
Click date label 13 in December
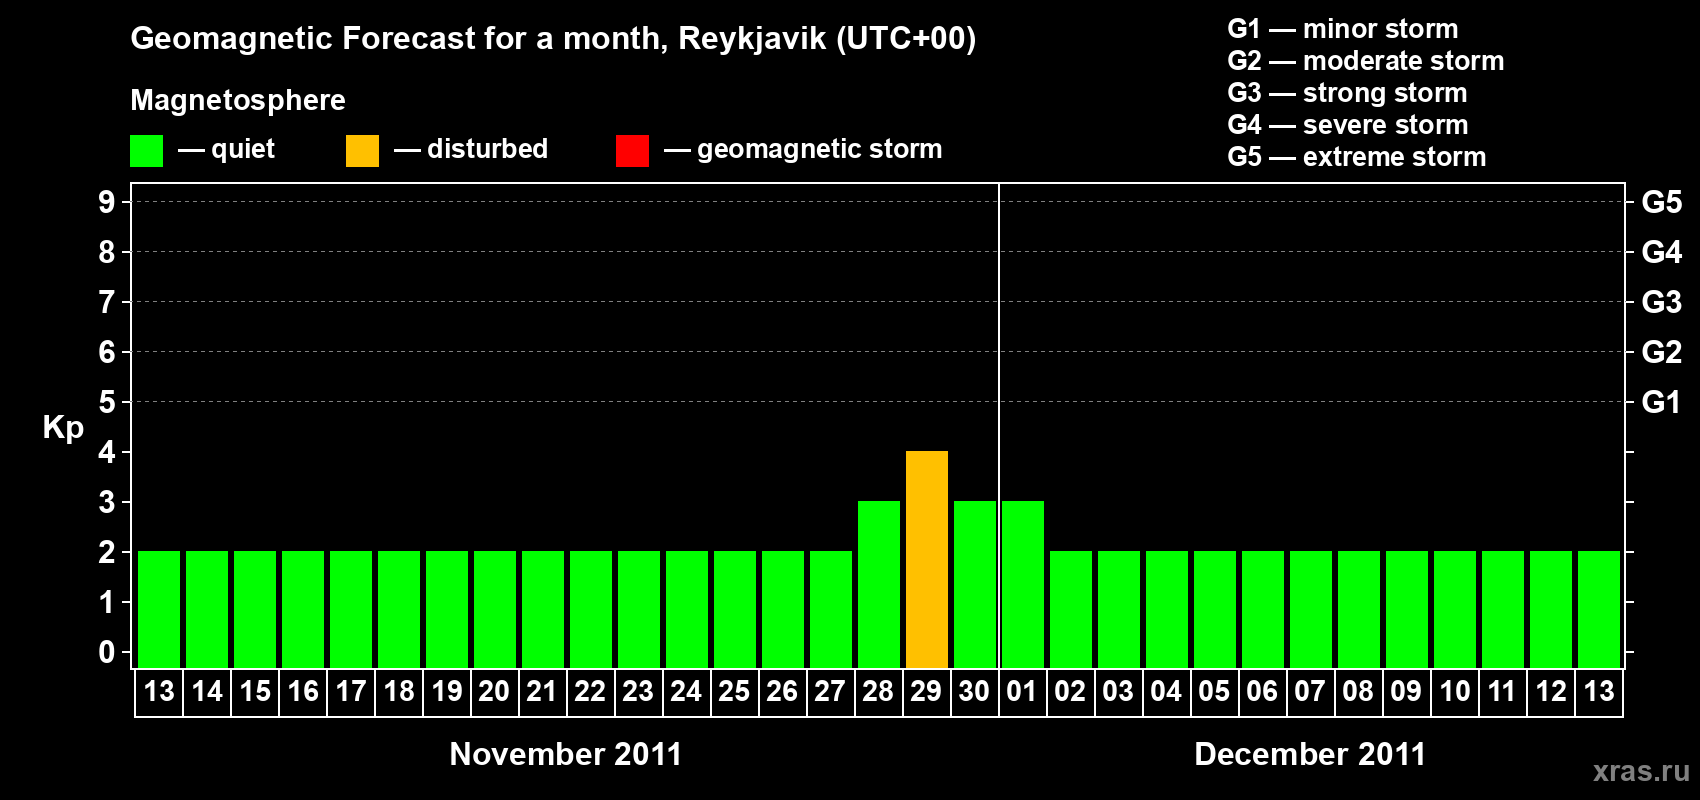tap(1598, 691)
